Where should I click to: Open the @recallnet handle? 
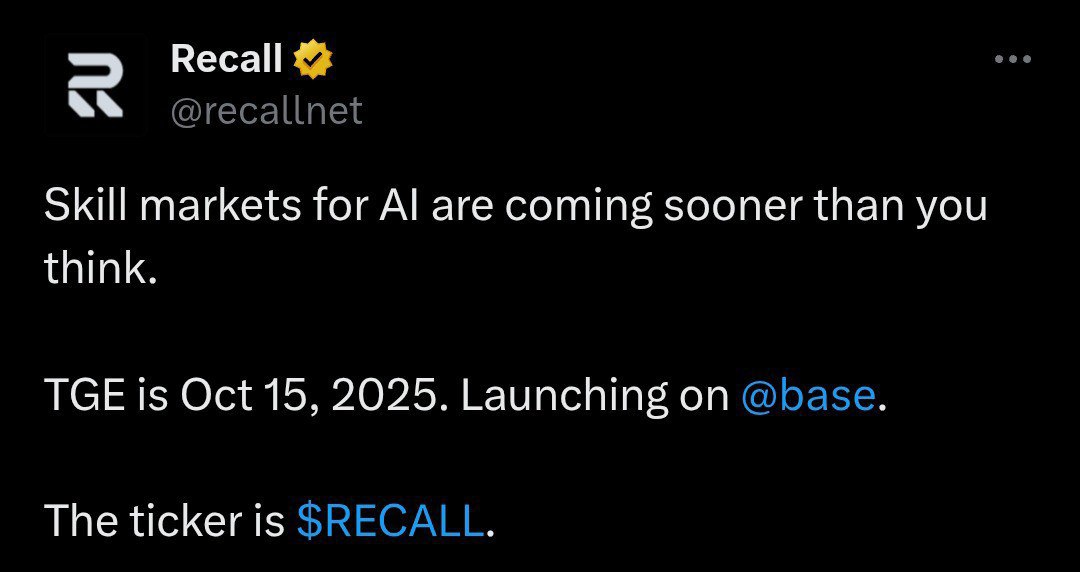click(266, 110)
